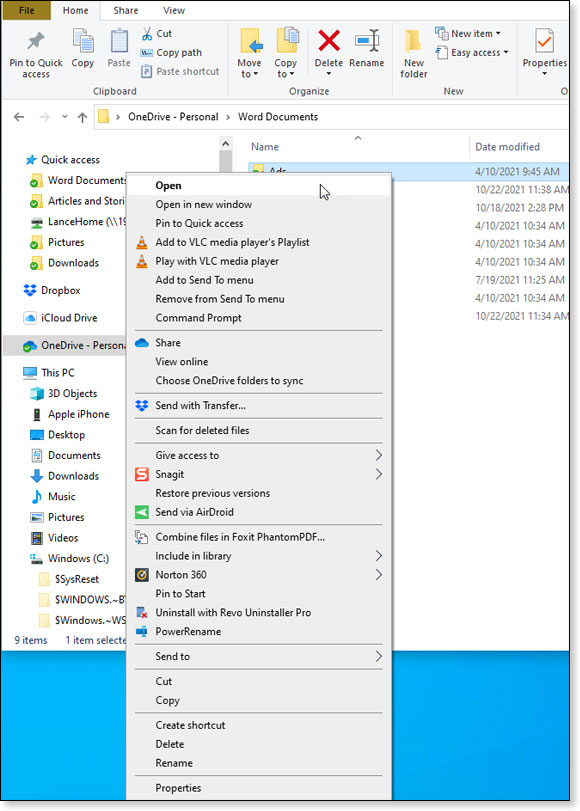
Task: Choose OneDrive Share in the context menu
Action: pyautogui.click(x=259, y=342)
